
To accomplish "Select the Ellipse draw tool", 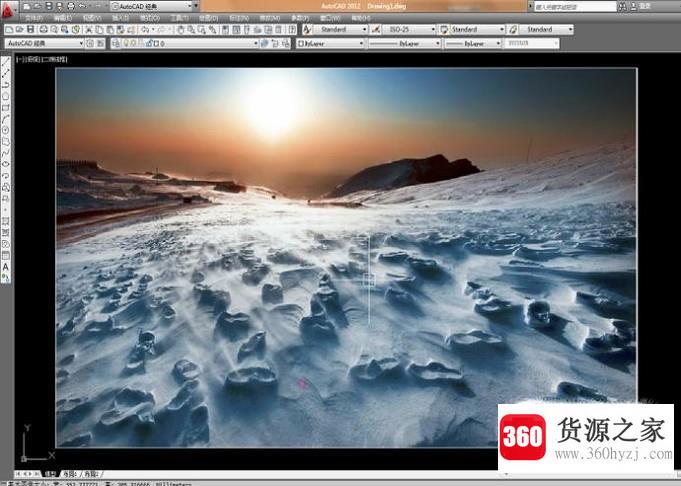I will (6, 164).
